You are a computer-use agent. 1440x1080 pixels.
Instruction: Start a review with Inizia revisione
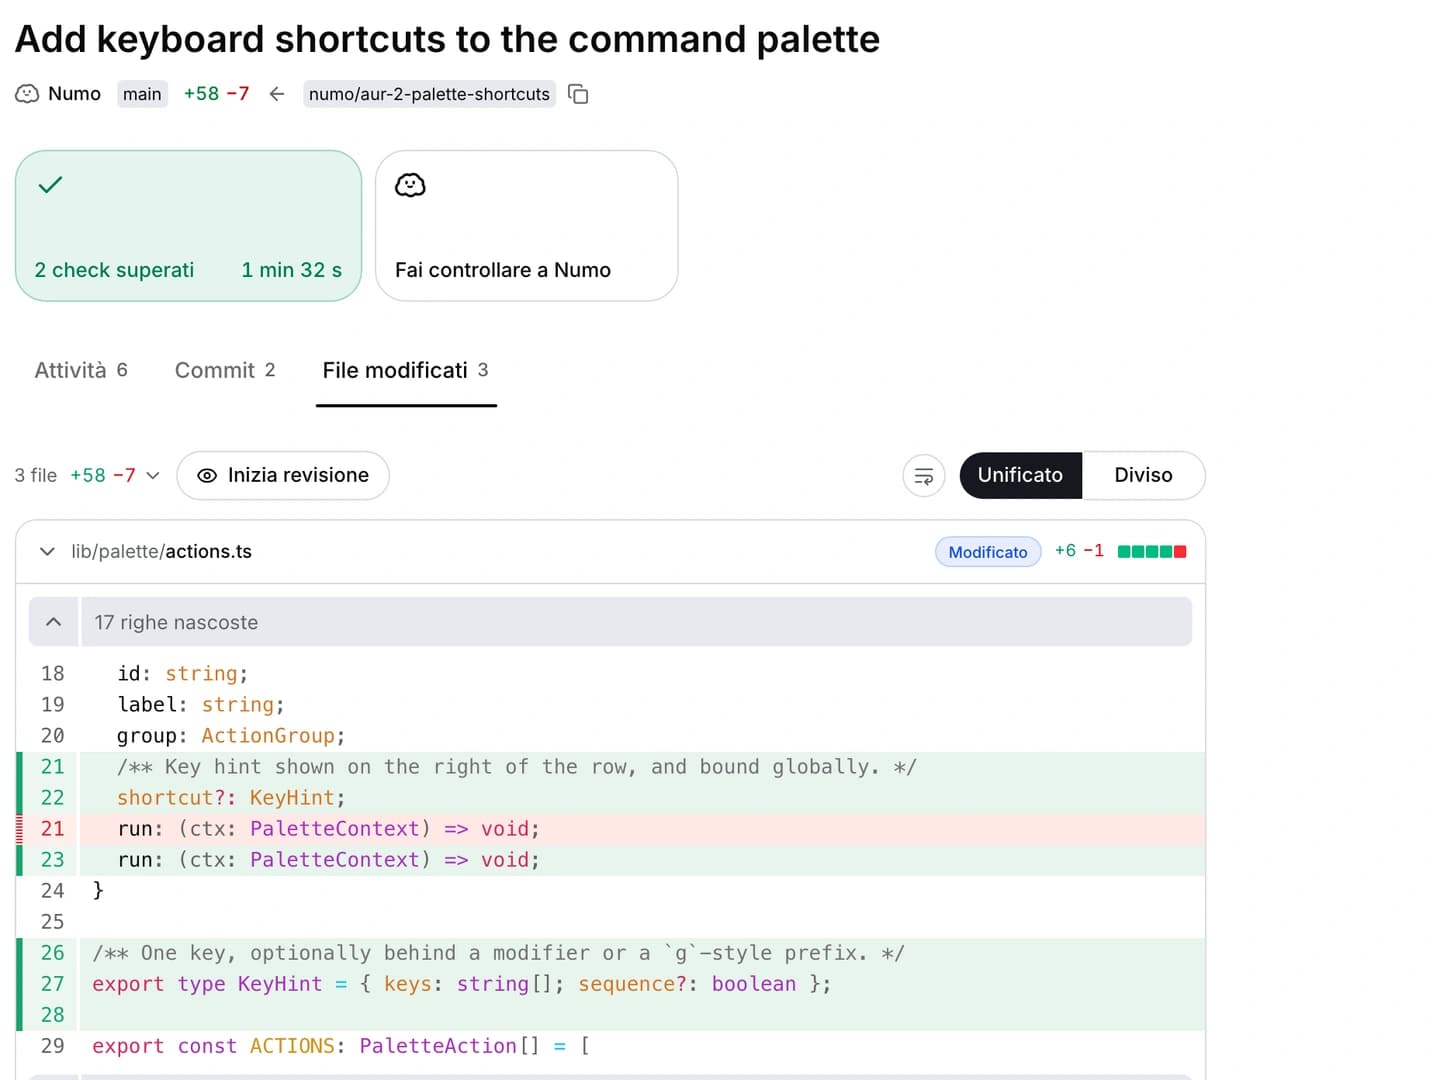283,476
